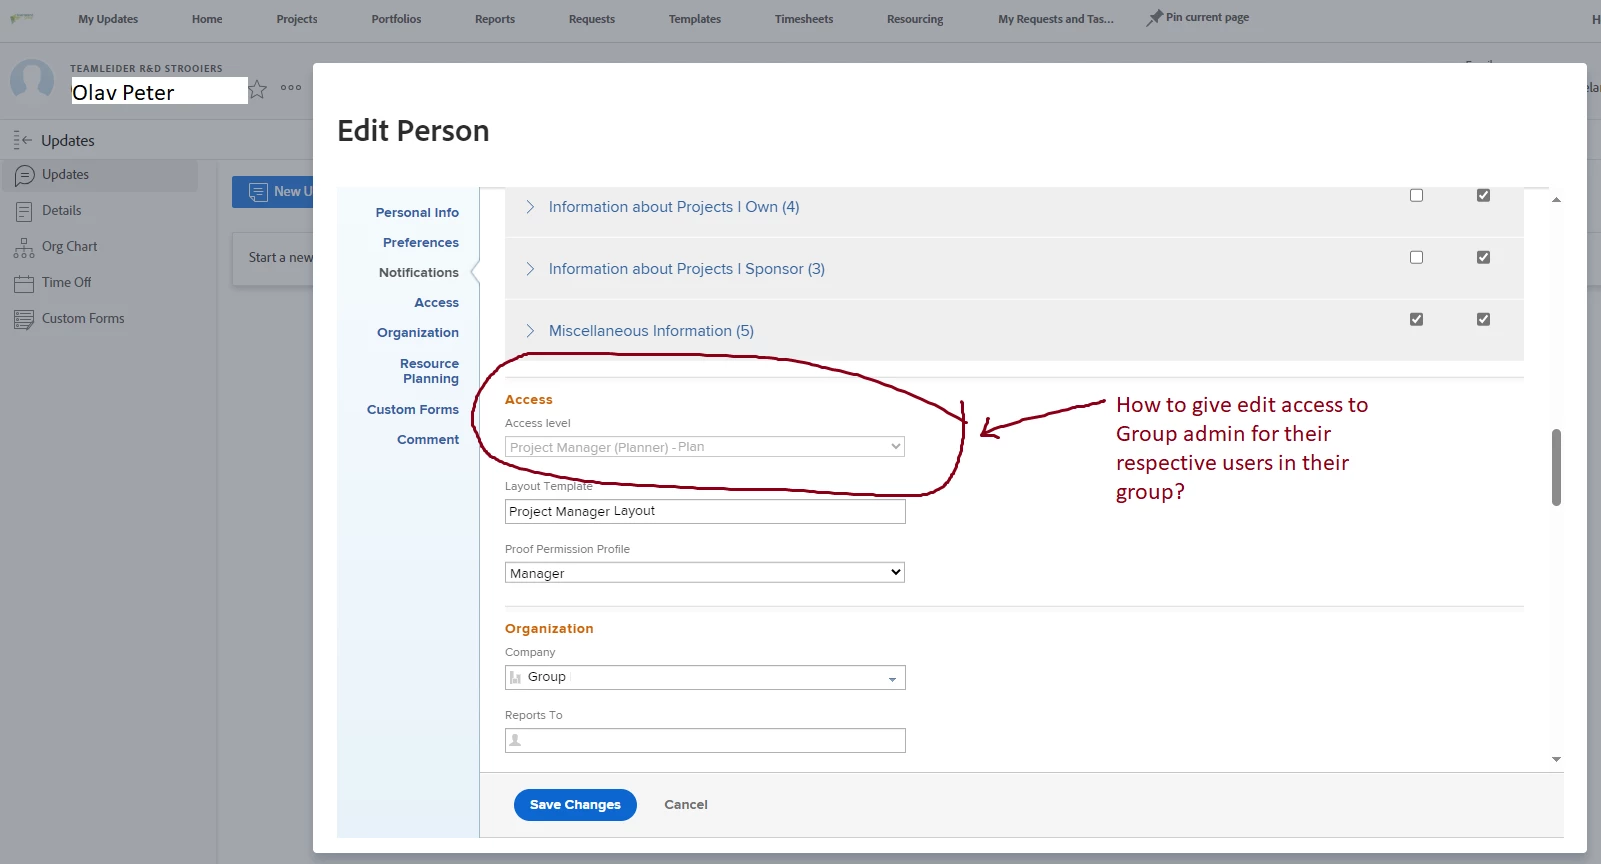Expand Miscellaneous Information chevron
Image resolution: width=1601 pixels, height=864 pixels.
530,331
